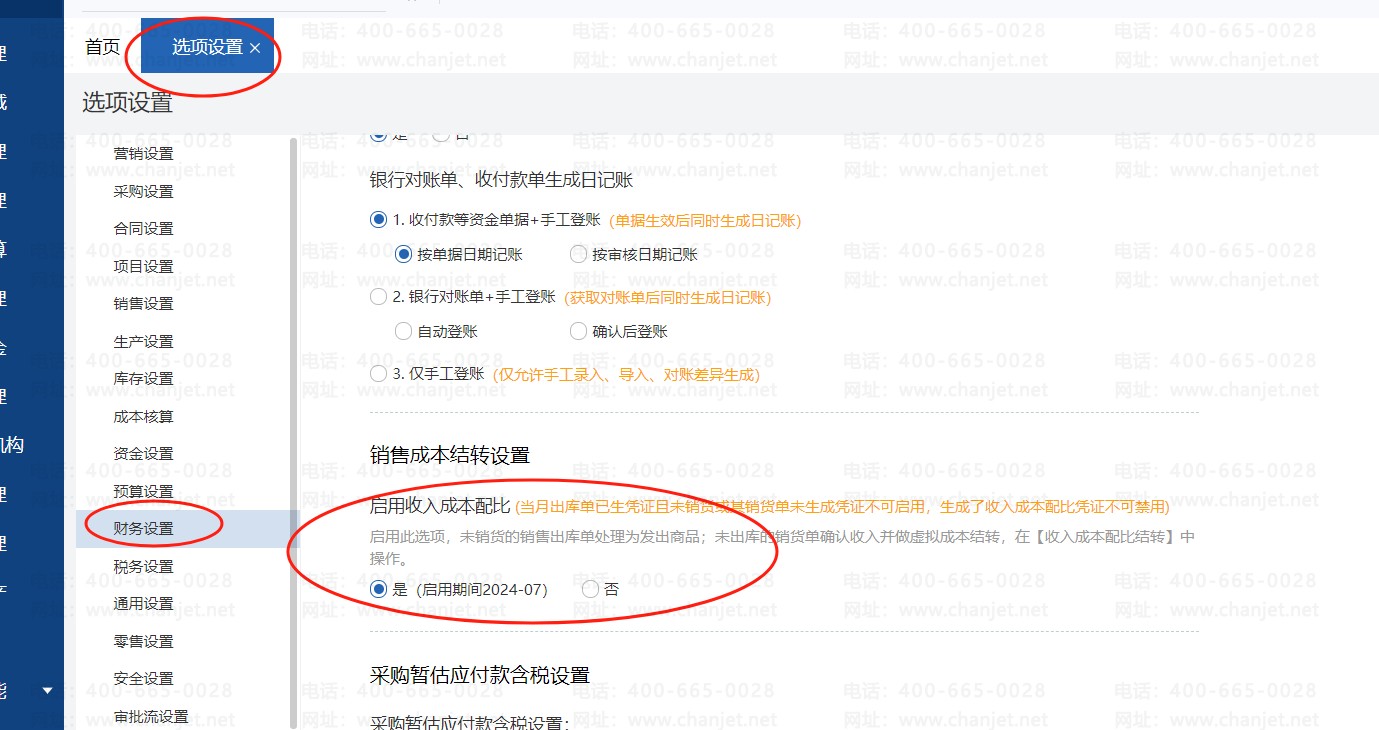Open 资金设置 in the settings list
The height and width of the screenshot is (730, 1379).
coord(144,453)
